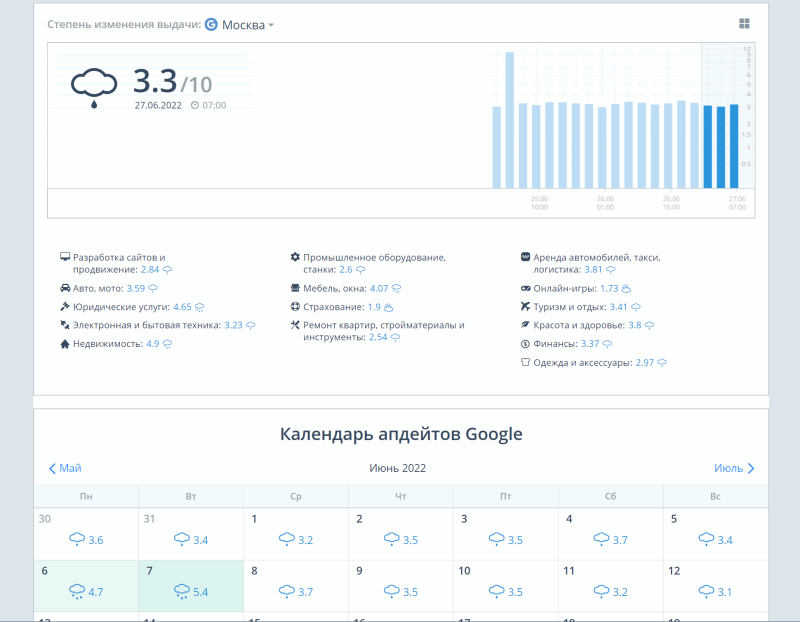Click the airplane icon for Туризм и отдых
The width and height of the screenshot is (800, 622).
[x=525, y=306]
